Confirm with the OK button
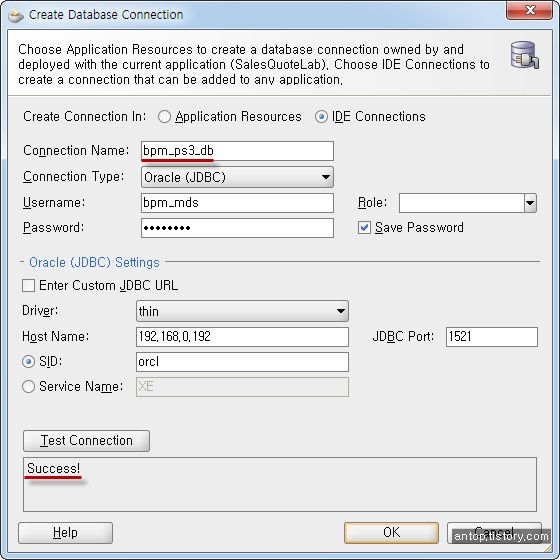 [x=391, y=533]
